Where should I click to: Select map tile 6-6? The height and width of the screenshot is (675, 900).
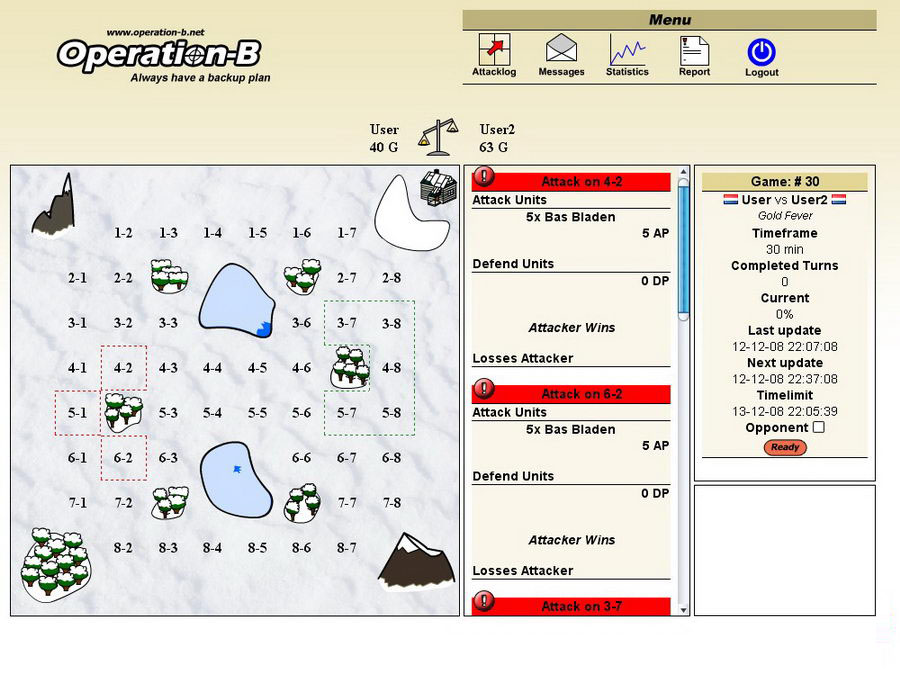click(302, 457)
